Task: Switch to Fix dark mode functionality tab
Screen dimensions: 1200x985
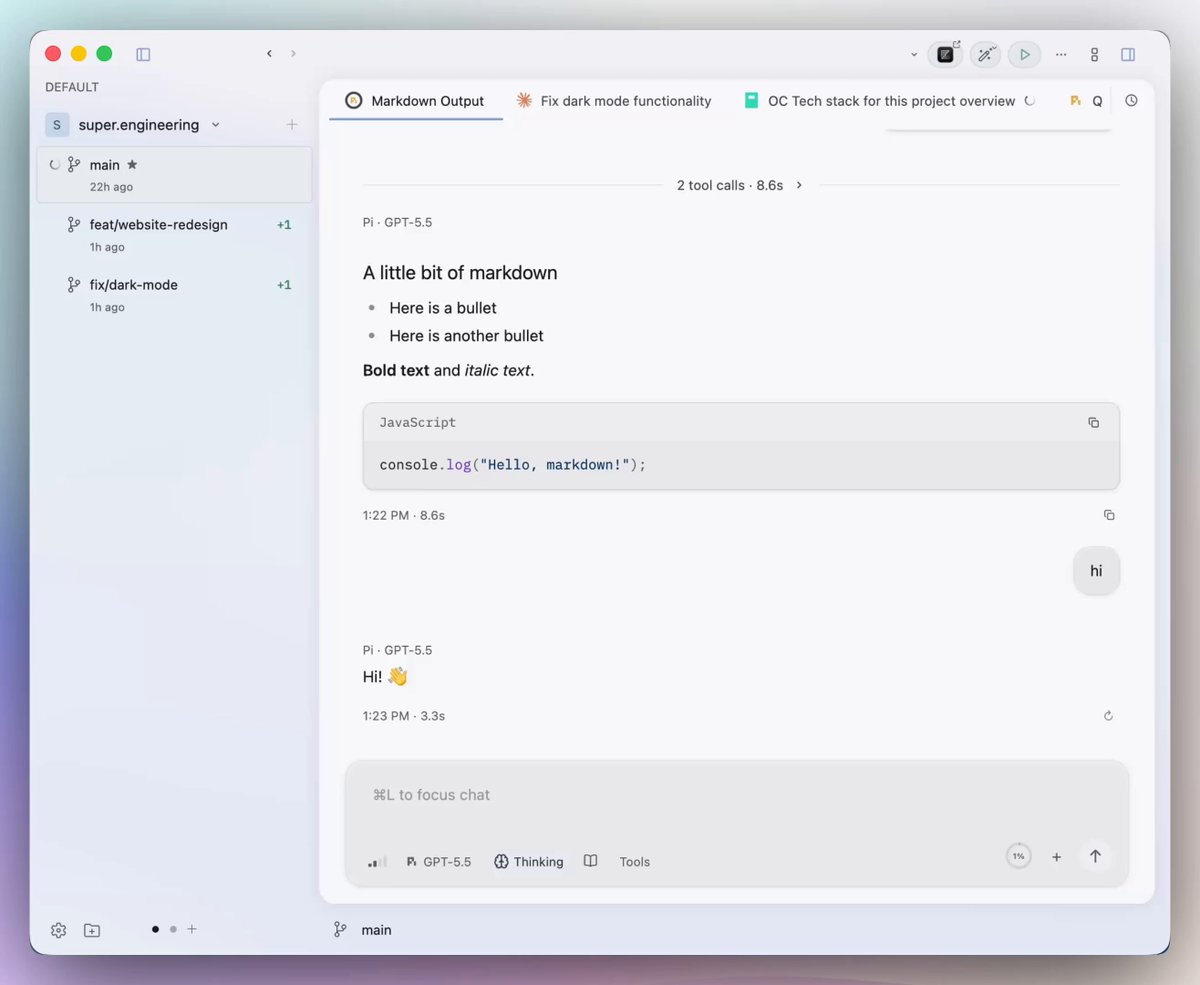Action: 614,101
